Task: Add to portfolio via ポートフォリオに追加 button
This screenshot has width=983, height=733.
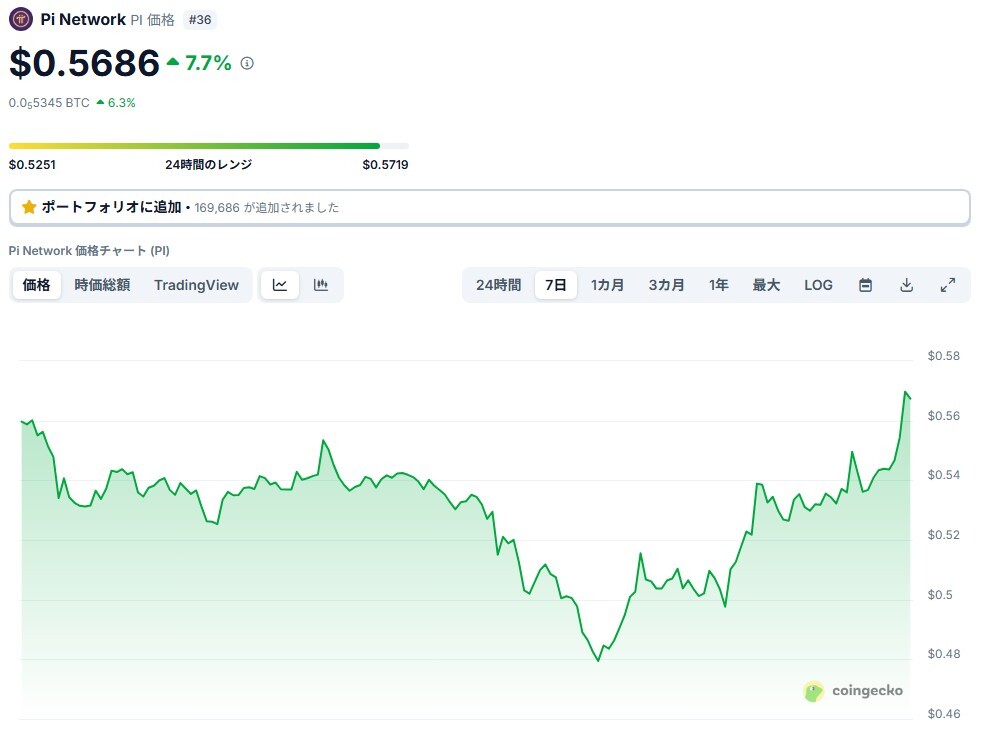Action: (490, 208)
